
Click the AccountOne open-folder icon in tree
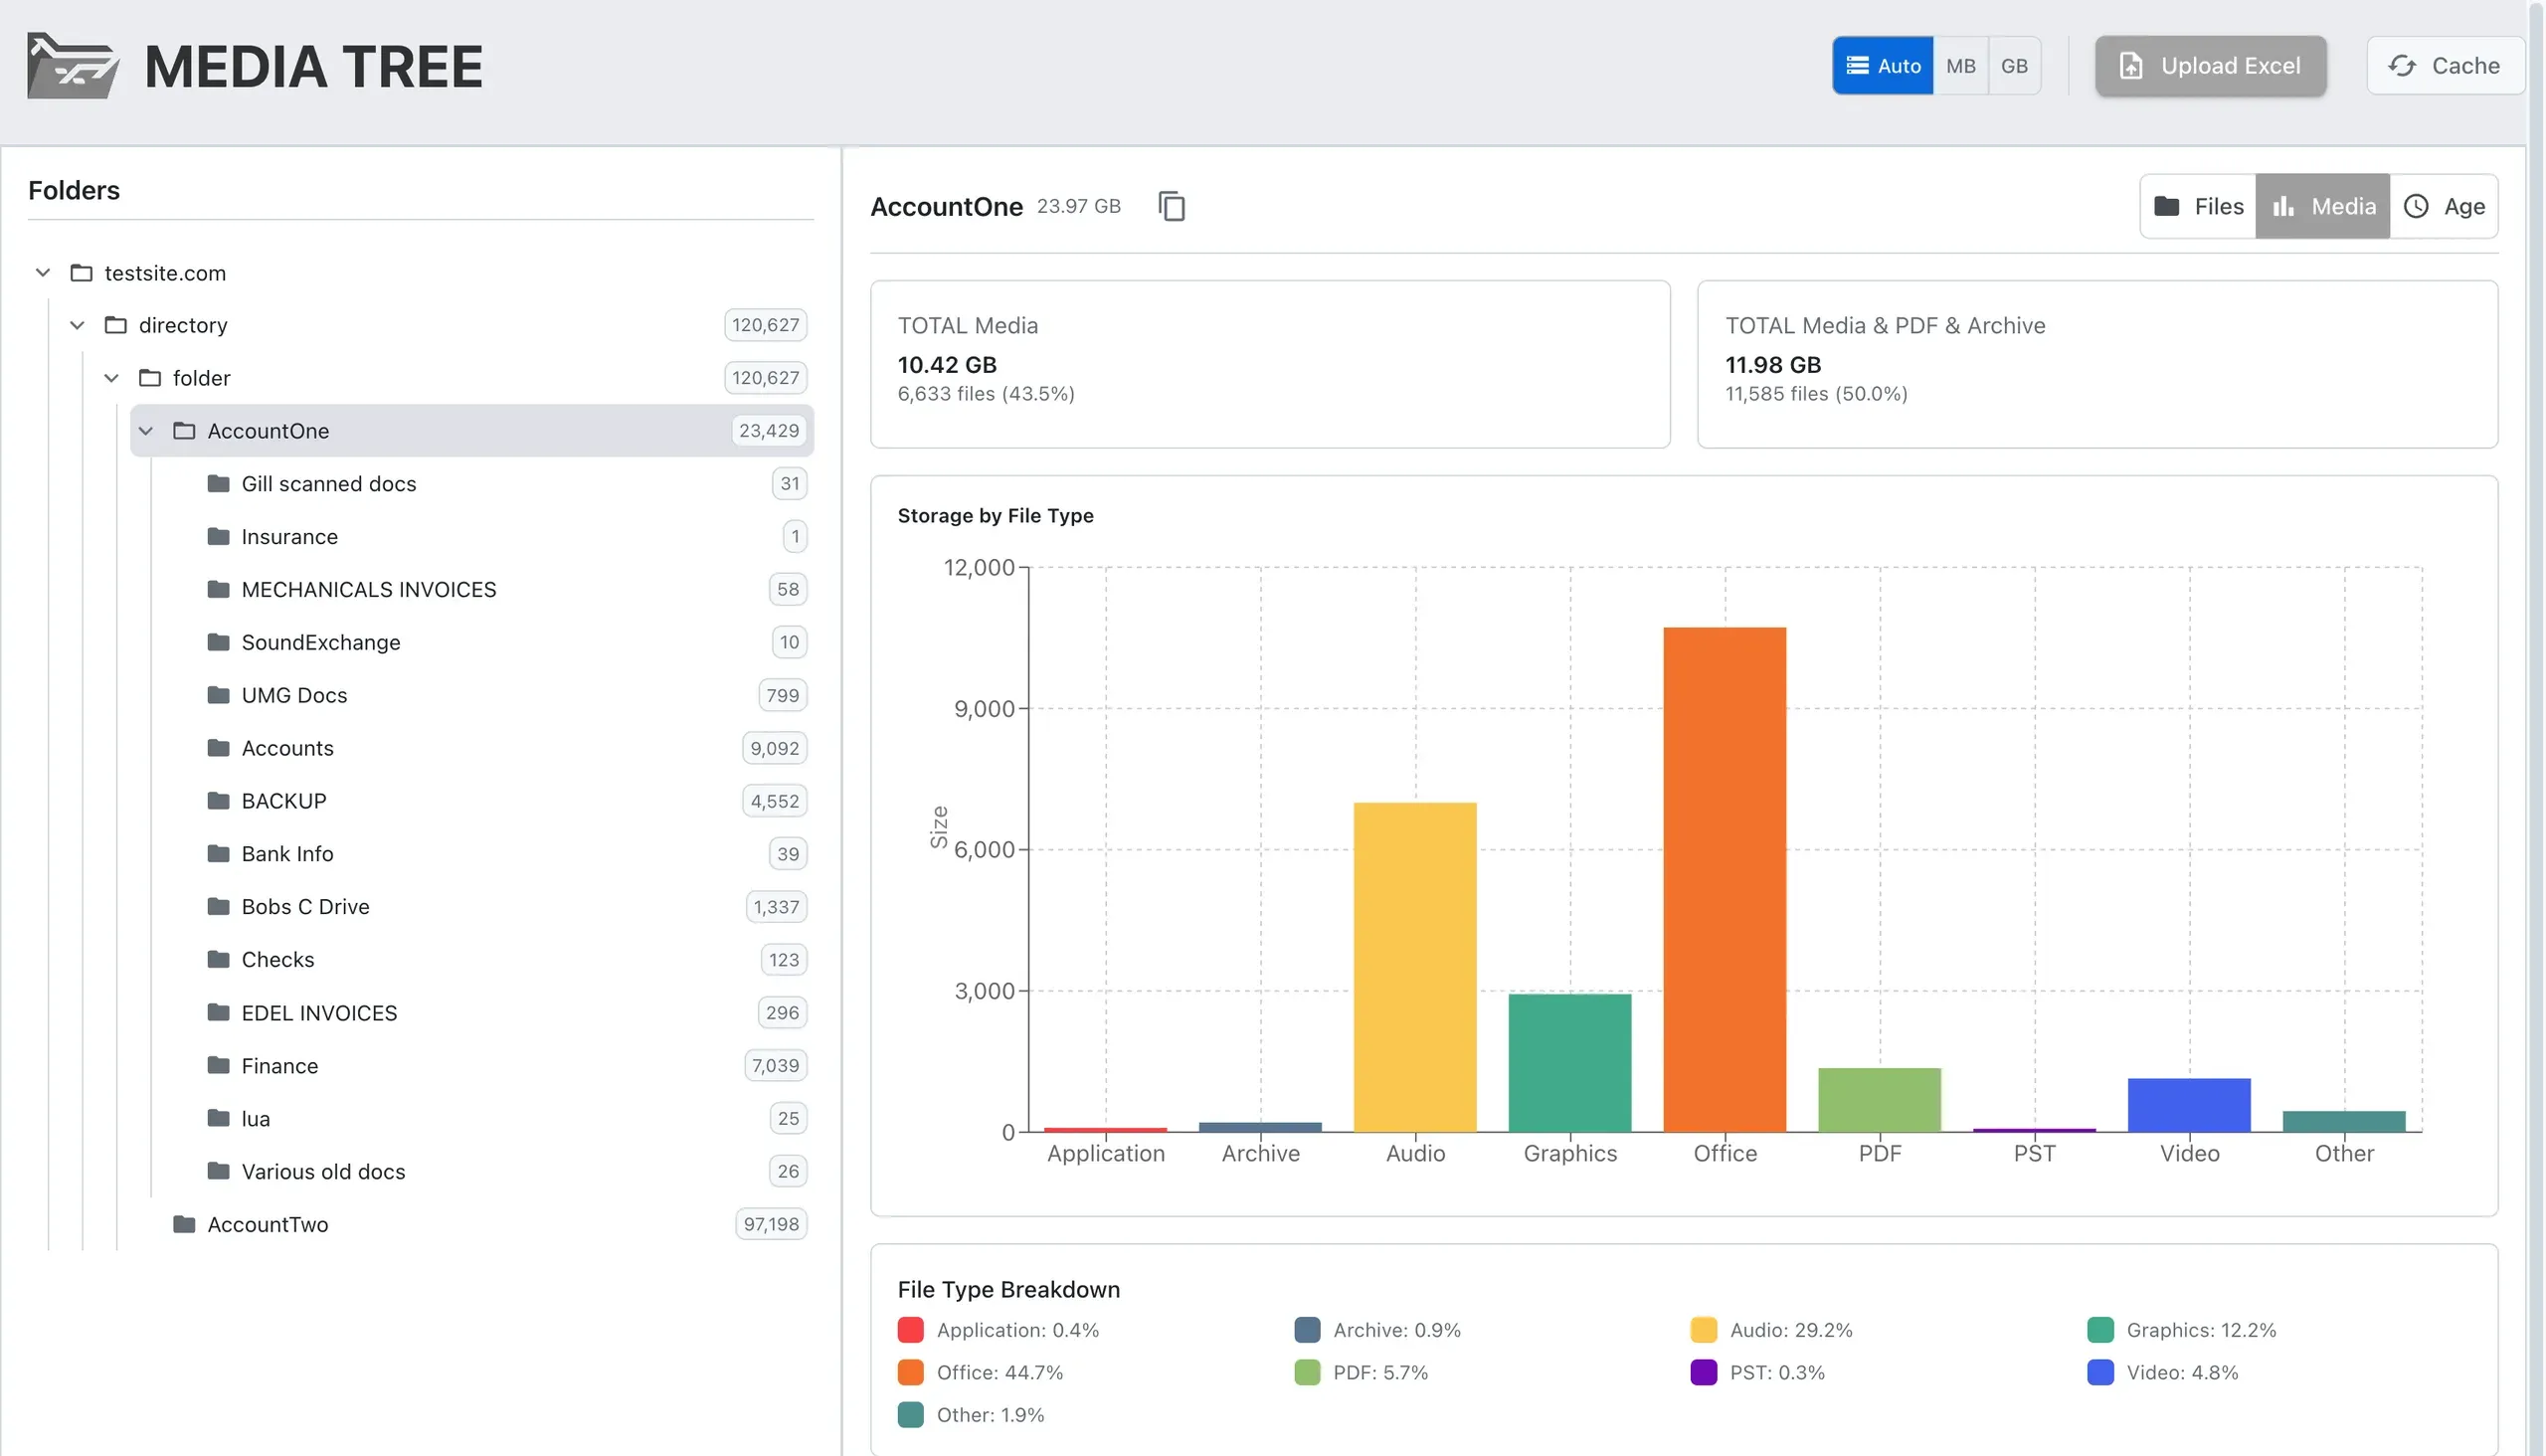coord(184,431)
